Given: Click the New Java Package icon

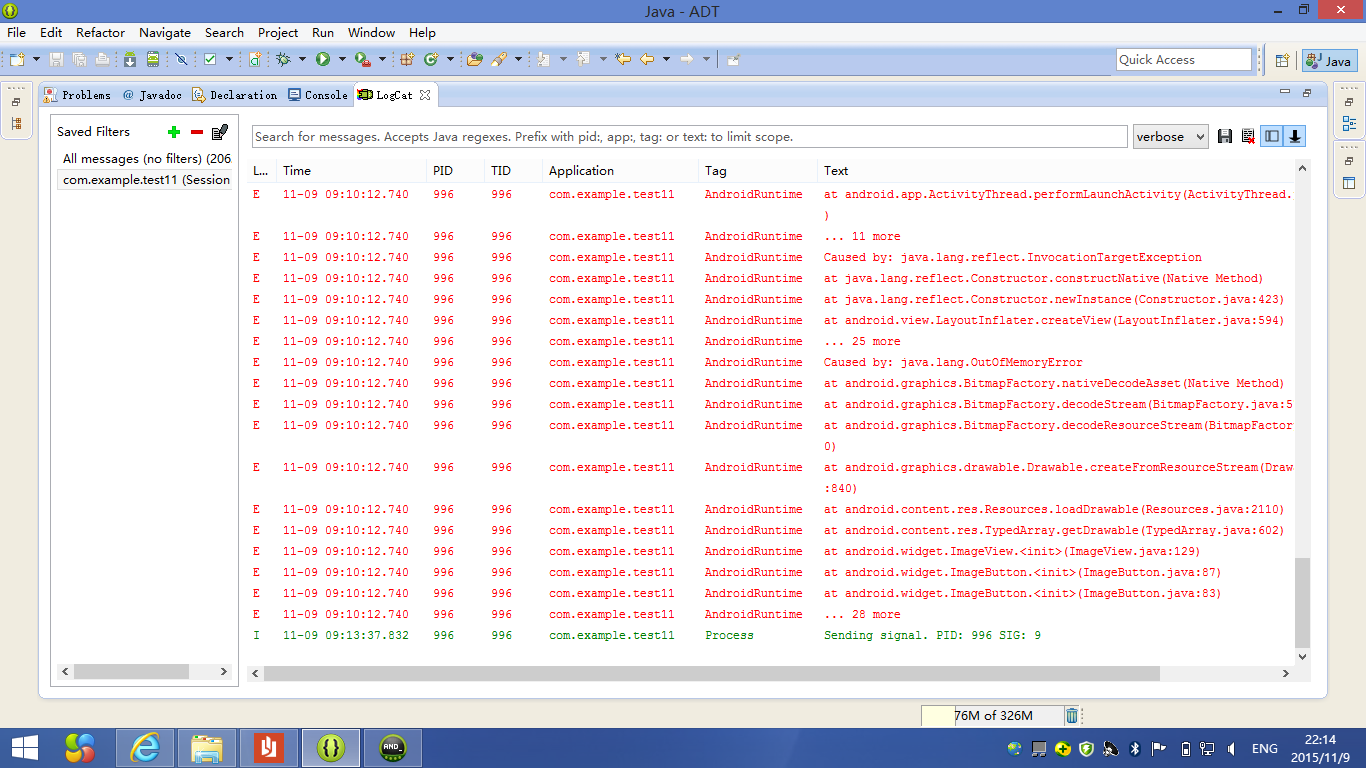Looking at the screenshot, I should 407,60.
